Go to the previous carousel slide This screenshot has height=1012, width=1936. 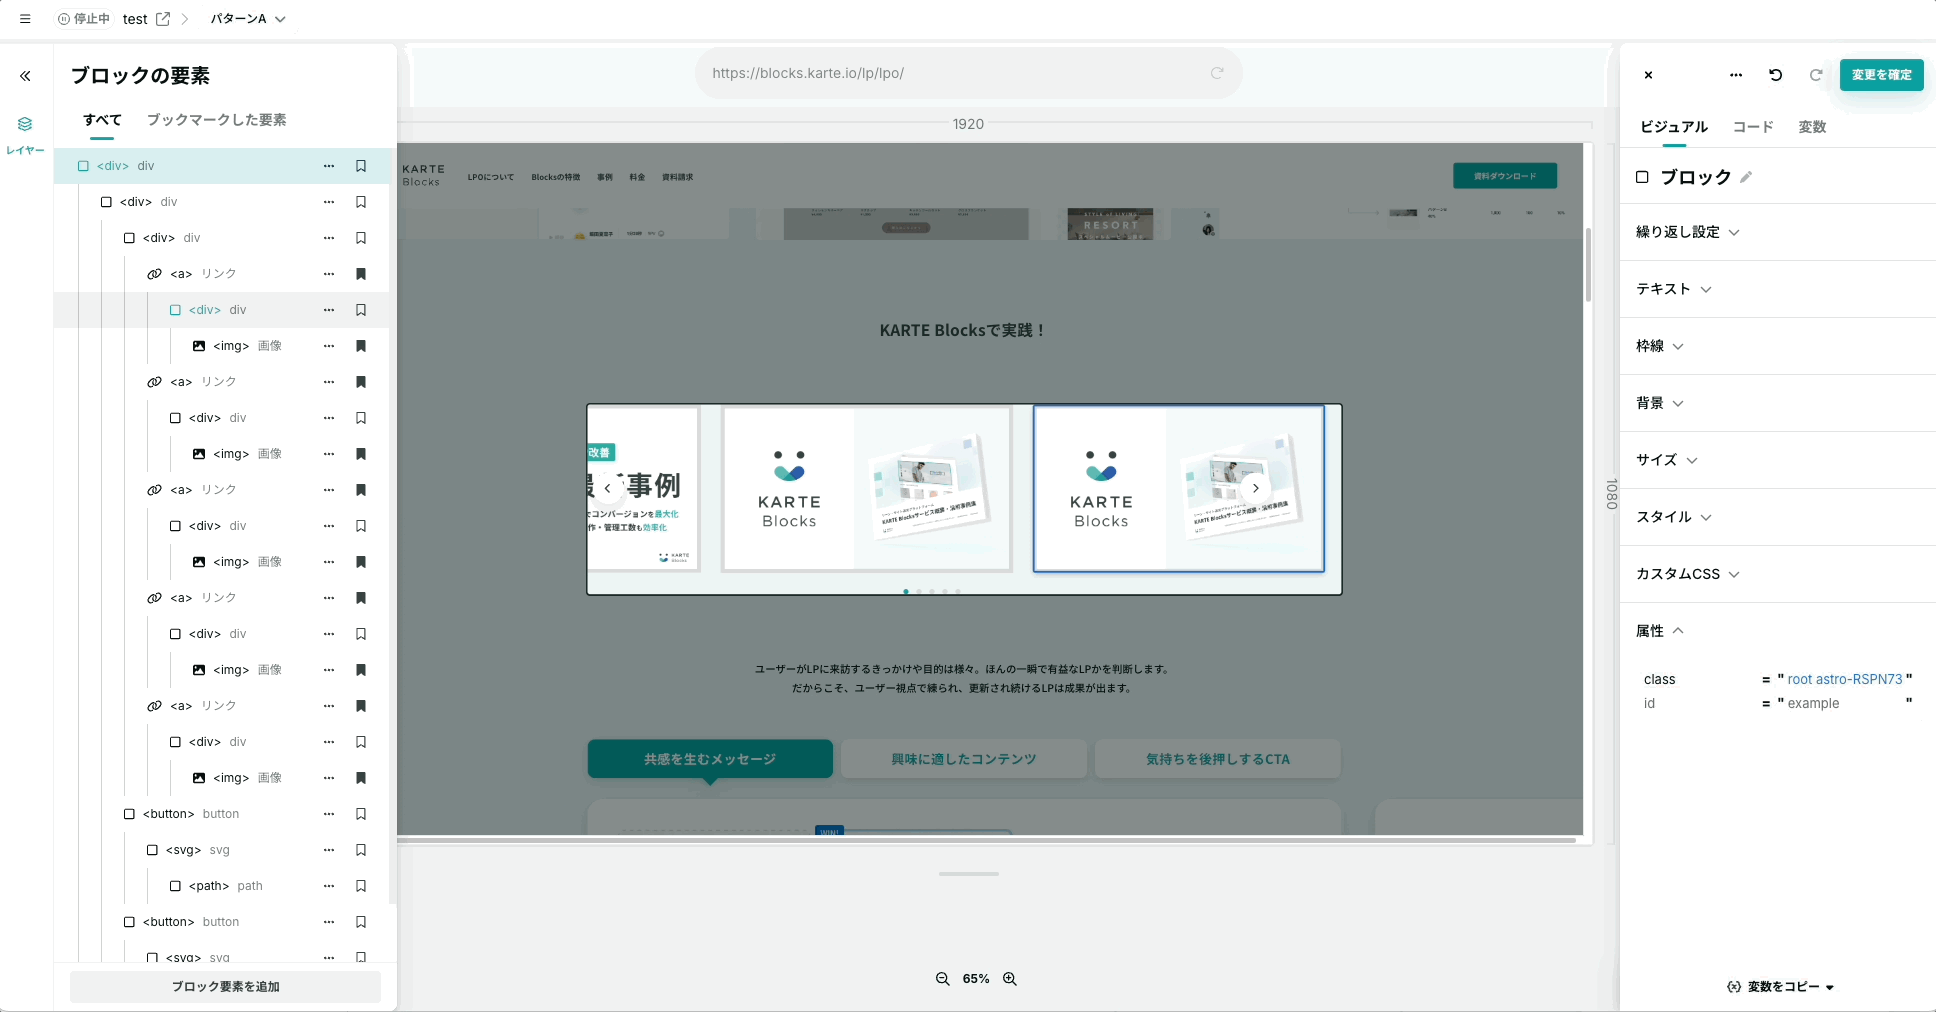click(607, 489)
